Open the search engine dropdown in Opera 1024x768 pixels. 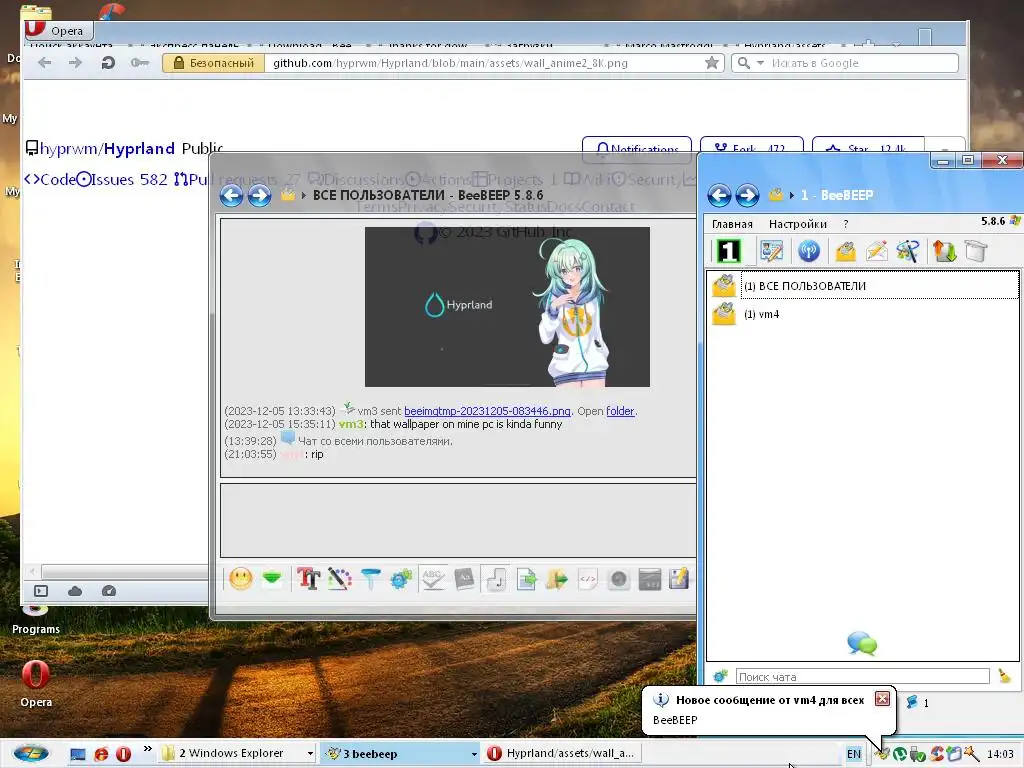pos(760,63)
